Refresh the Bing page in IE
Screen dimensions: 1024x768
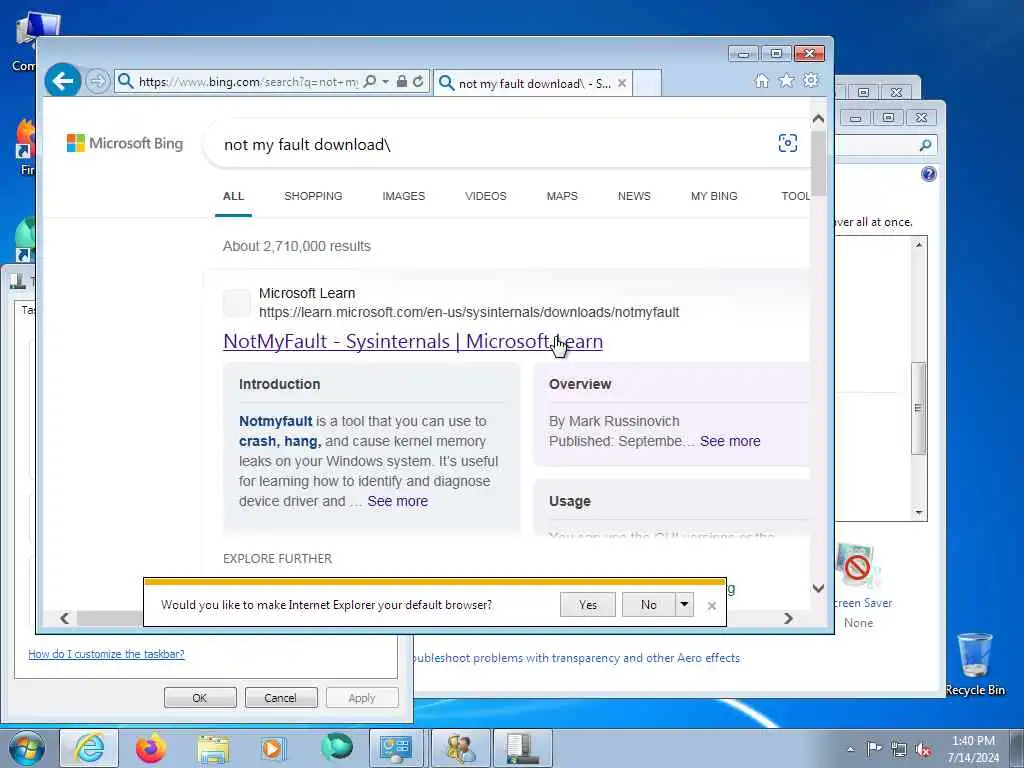(419, 82)
